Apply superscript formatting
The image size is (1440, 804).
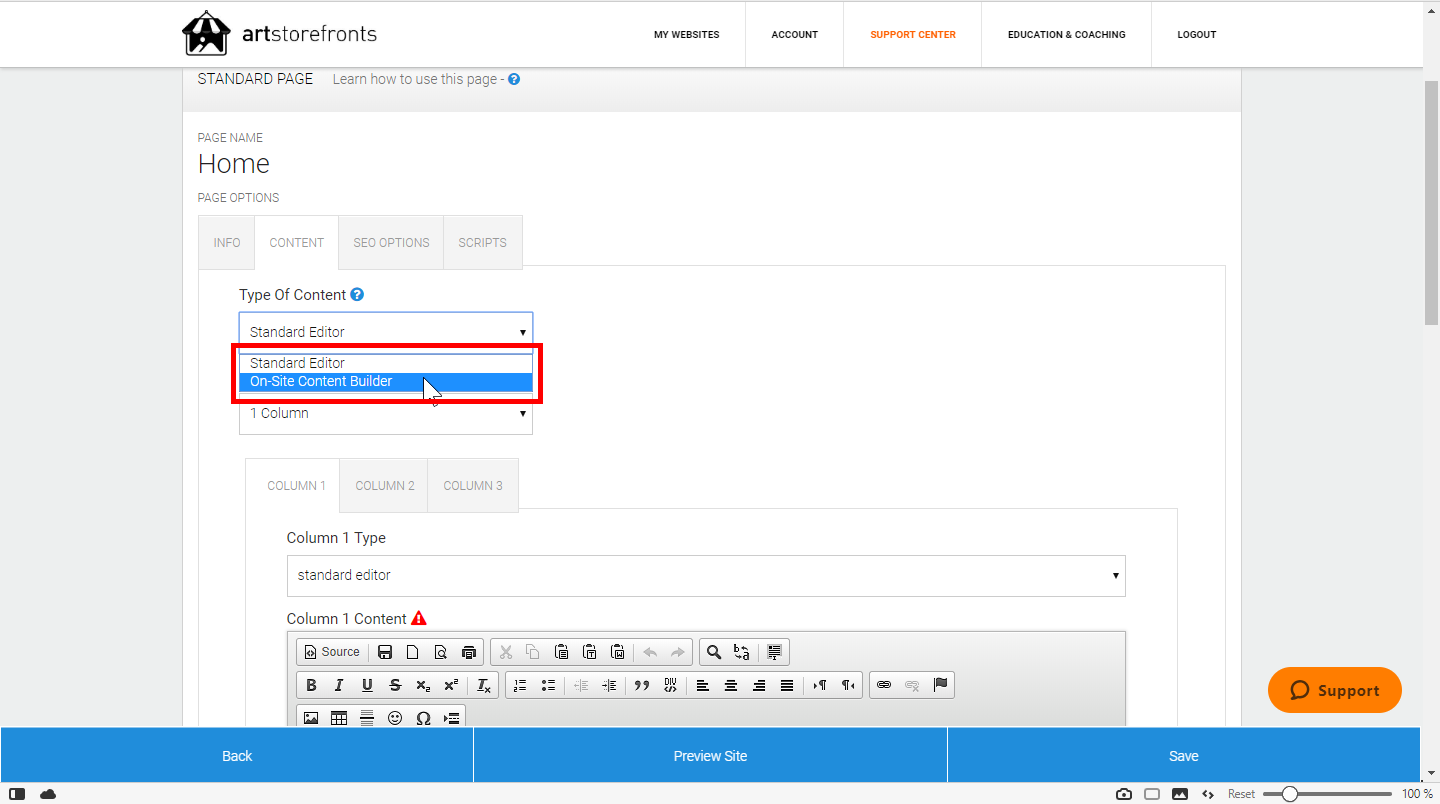pos(451,685)
